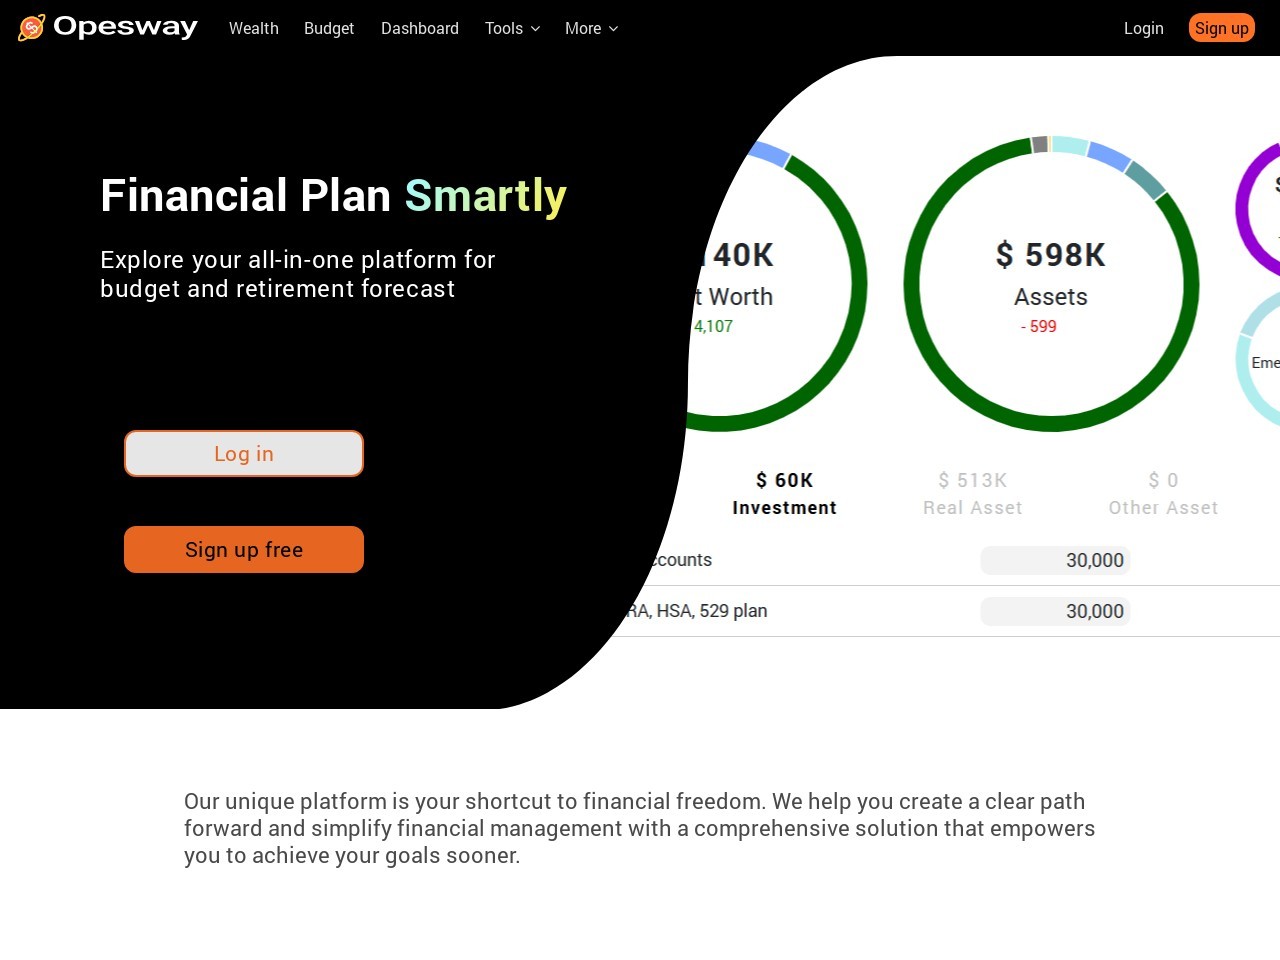Click the Opesway brand name
Screen dimensions: 1280x960
tap(125, 27)
